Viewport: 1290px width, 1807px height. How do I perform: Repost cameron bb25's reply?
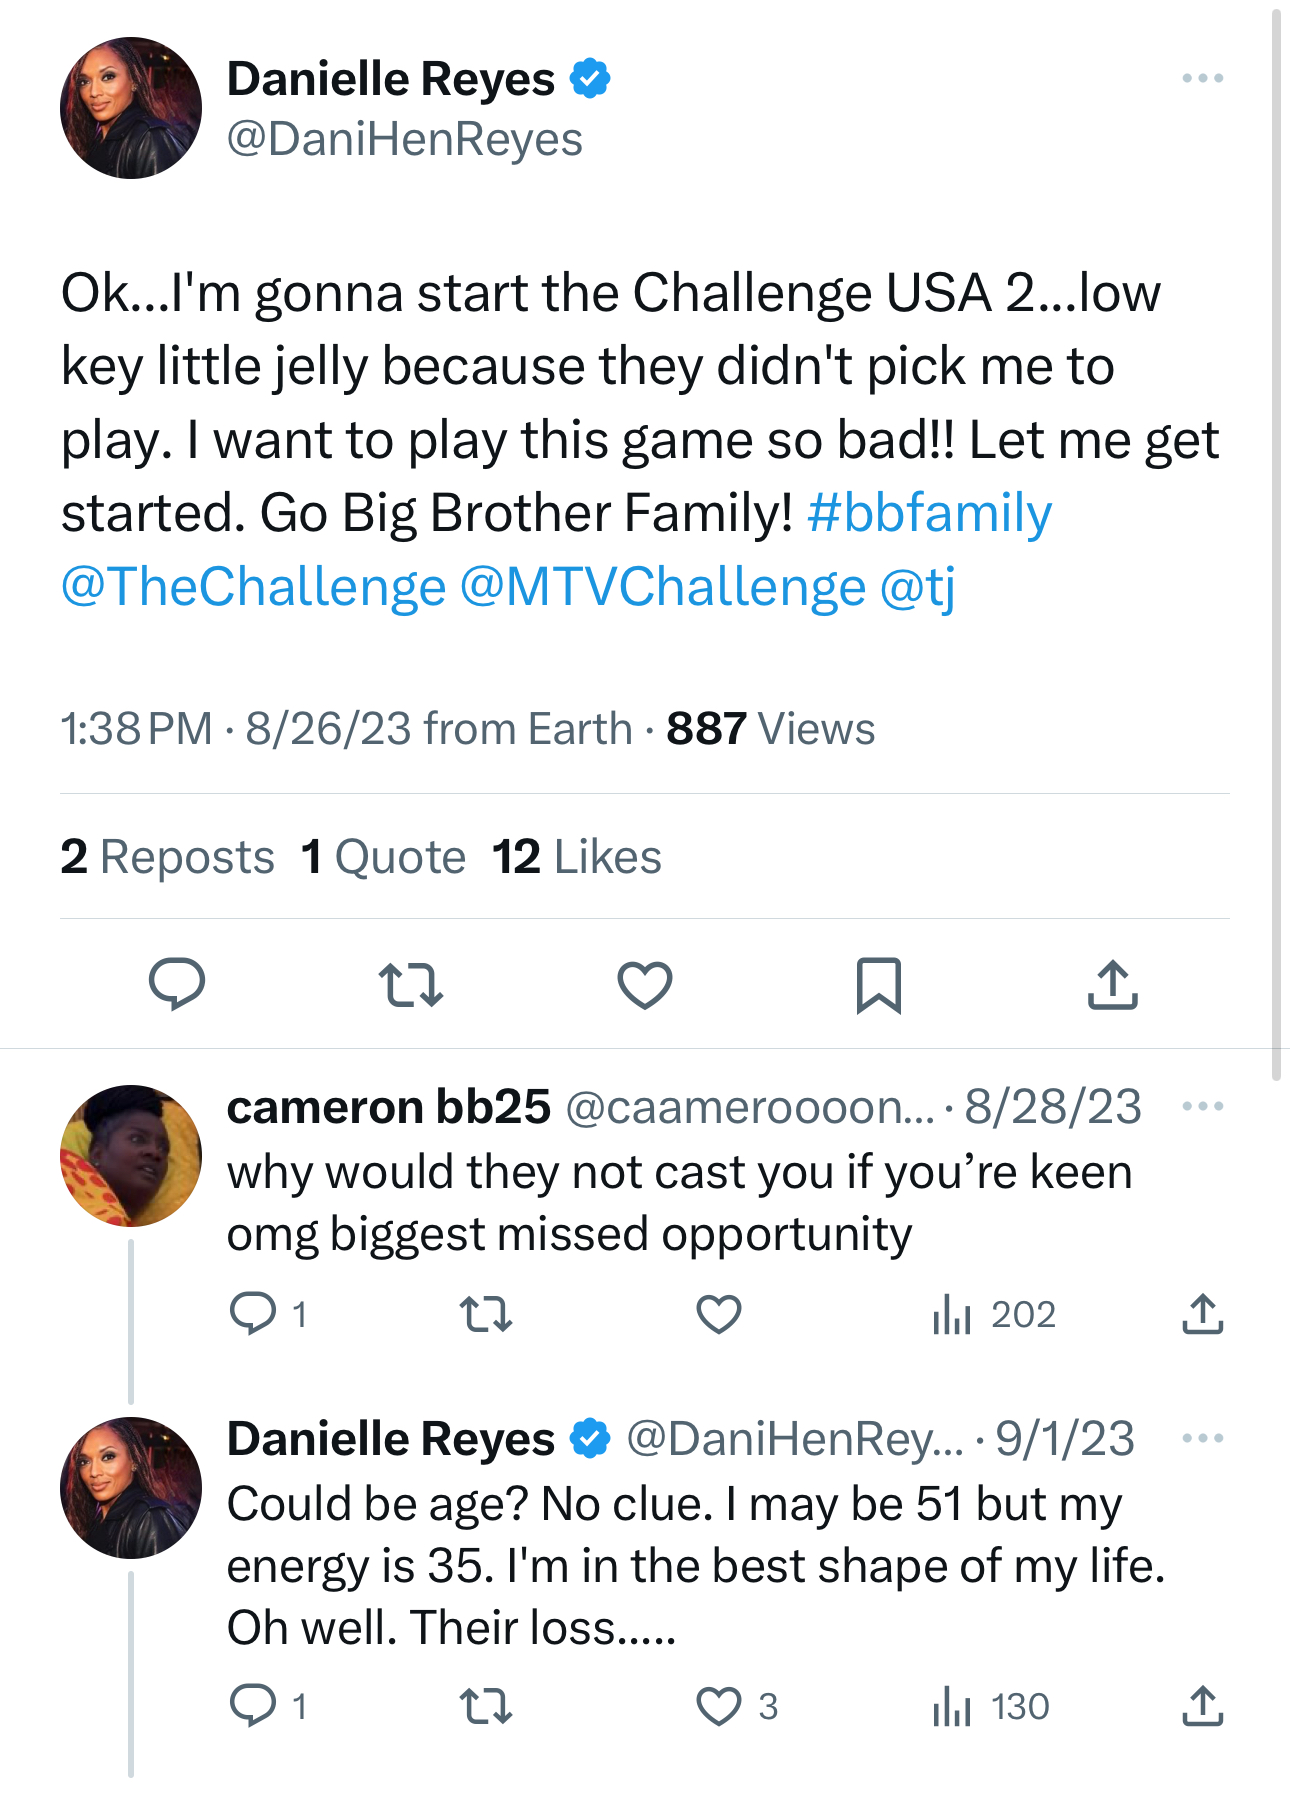[486, 1314]
